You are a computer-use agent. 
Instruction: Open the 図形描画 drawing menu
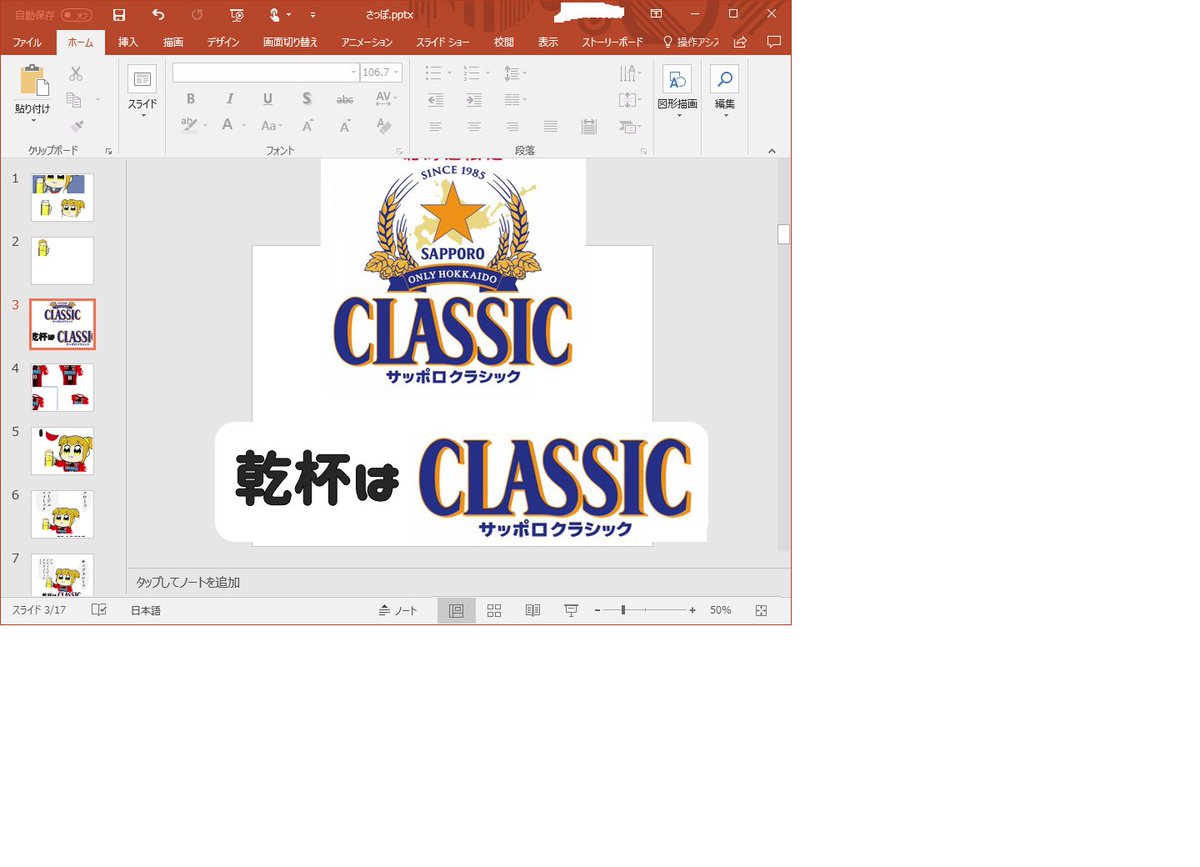(x=677, y=92)
